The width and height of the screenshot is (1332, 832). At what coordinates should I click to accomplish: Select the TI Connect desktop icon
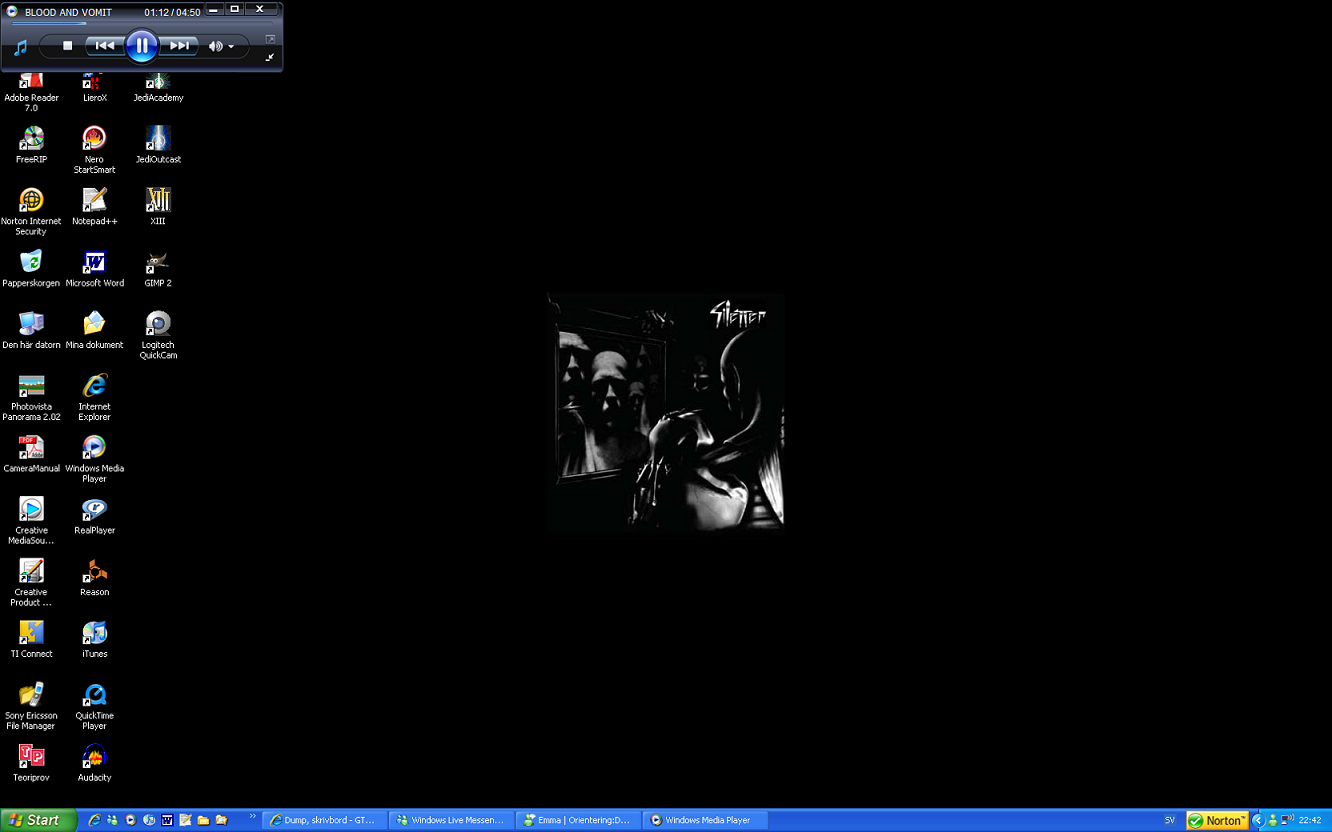point(31,641)
